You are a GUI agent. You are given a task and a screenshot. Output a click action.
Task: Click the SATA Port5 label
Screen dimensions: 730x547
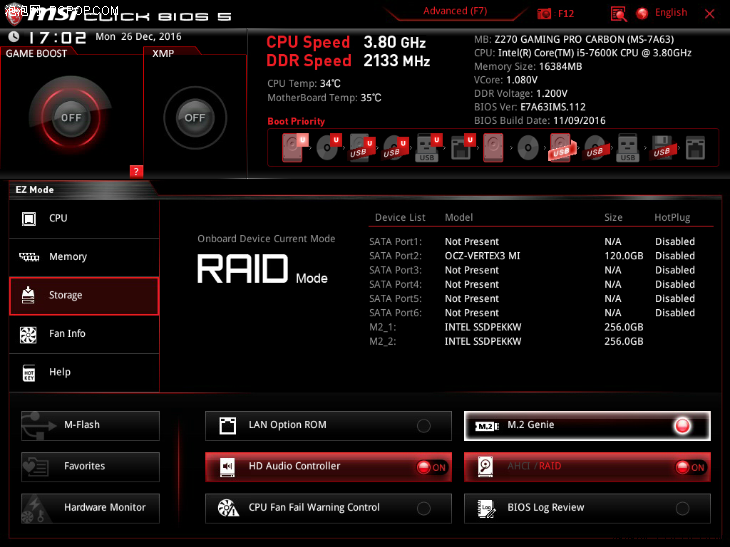395,298
